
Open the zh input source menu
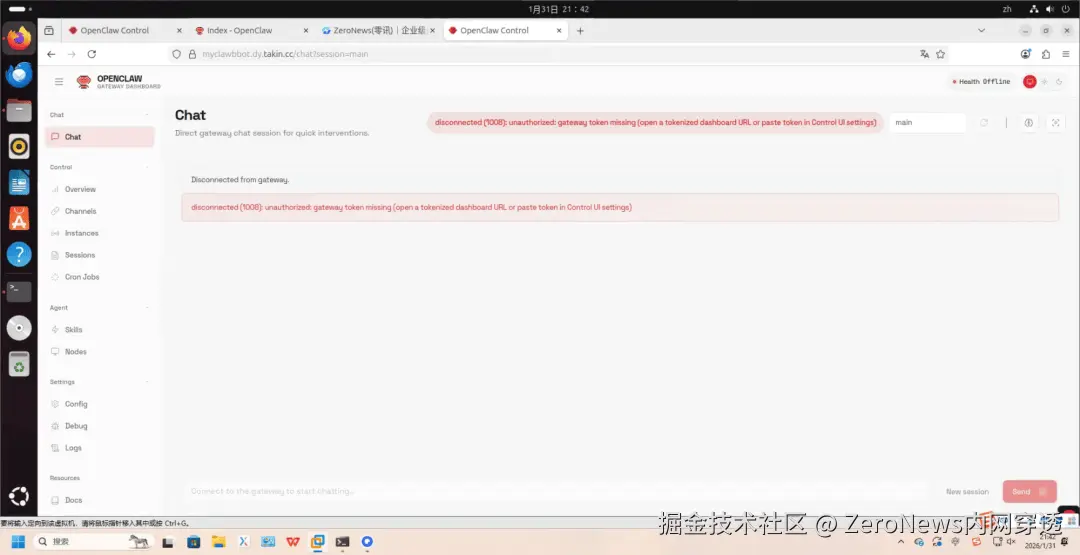[x=1007, y=9]
